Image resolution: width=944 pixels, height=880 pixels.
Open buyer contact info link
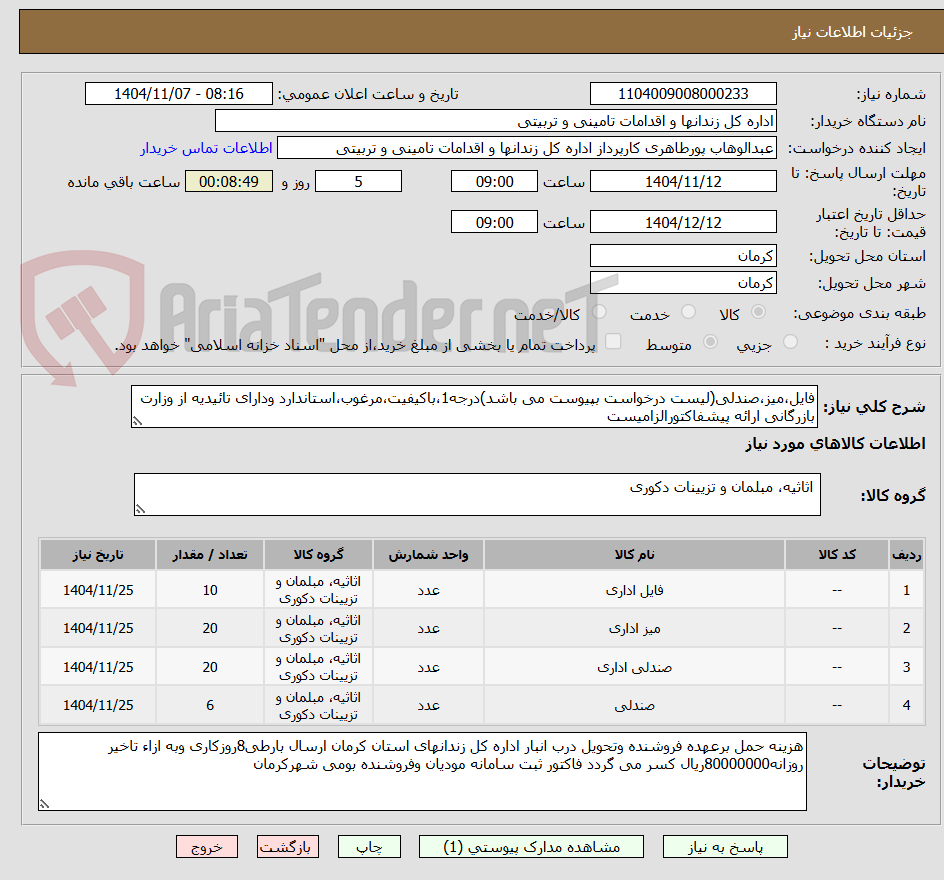pos(206,148)
